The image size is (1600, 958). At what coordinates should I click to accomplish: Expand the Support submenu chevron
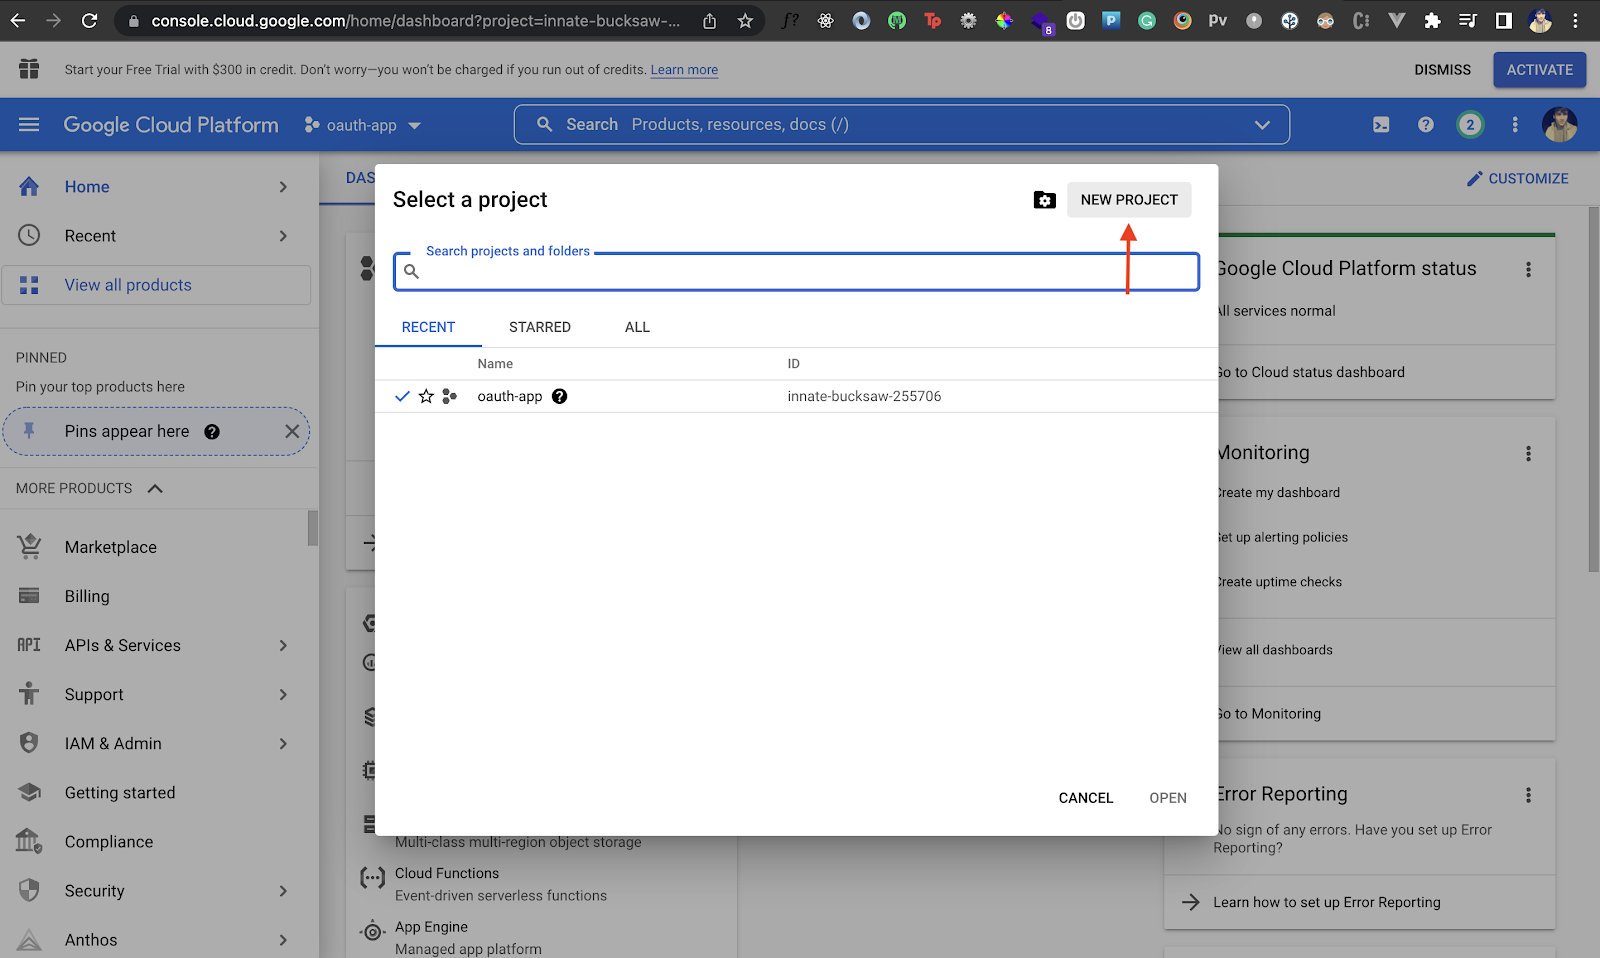(283, 694)
